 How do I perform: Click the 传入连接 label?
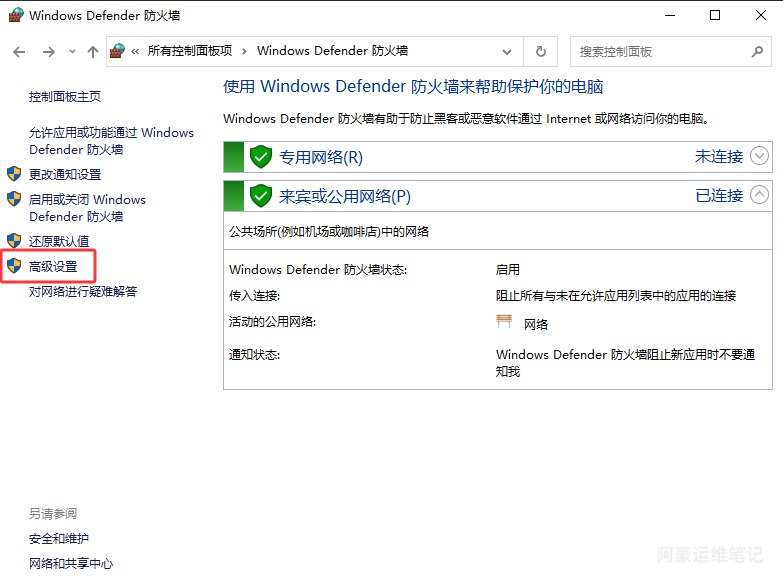[x=254, y=296]
